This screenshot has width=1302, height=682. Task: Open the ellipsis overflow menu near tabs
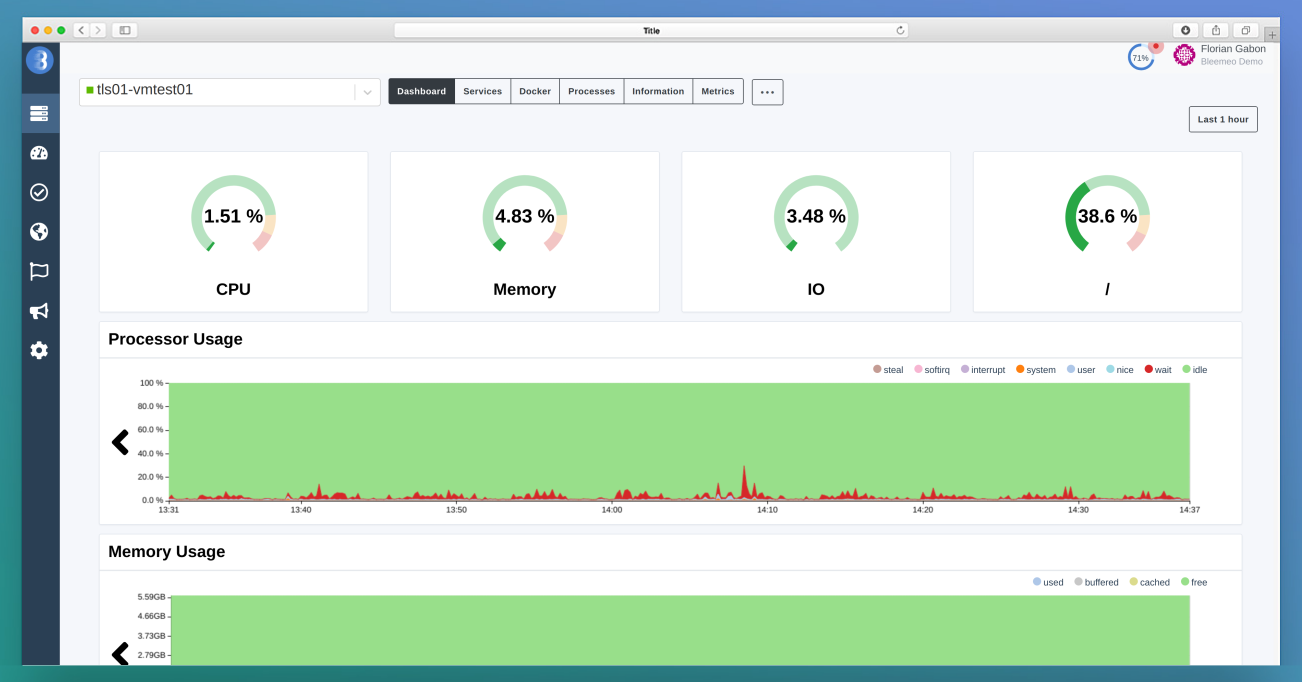coord(767,91)
